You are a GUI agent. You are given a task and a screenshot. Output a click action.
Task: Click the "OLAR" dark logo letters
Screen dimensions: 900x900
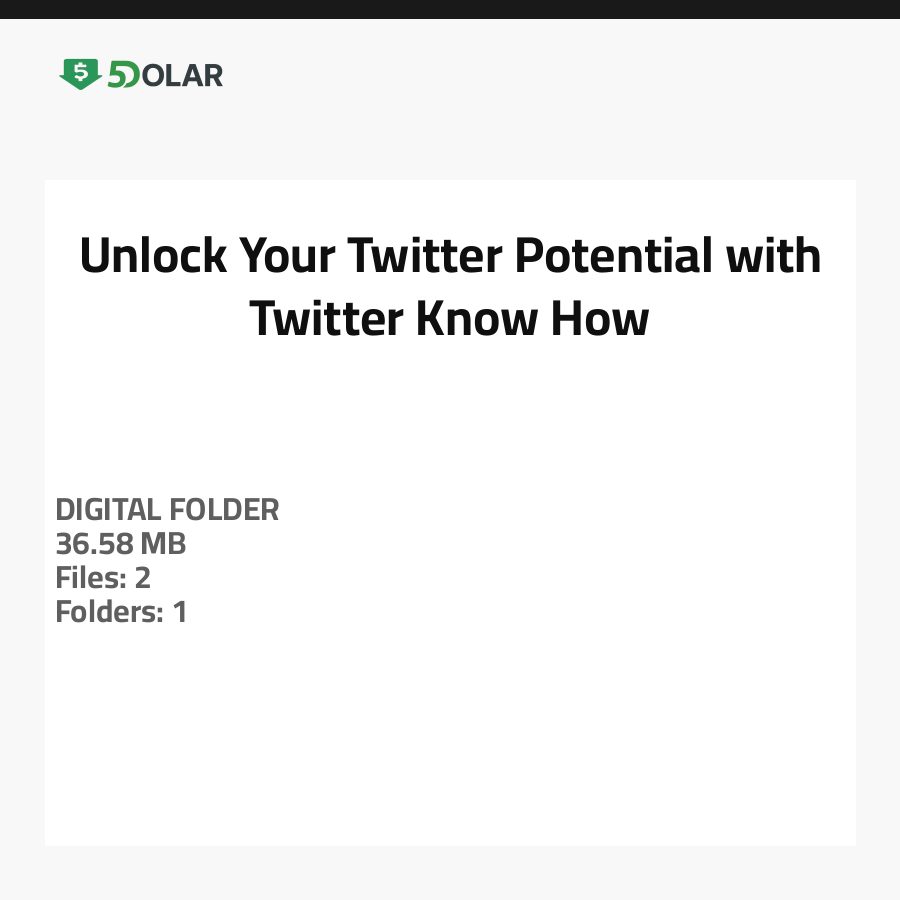(182, 75)
